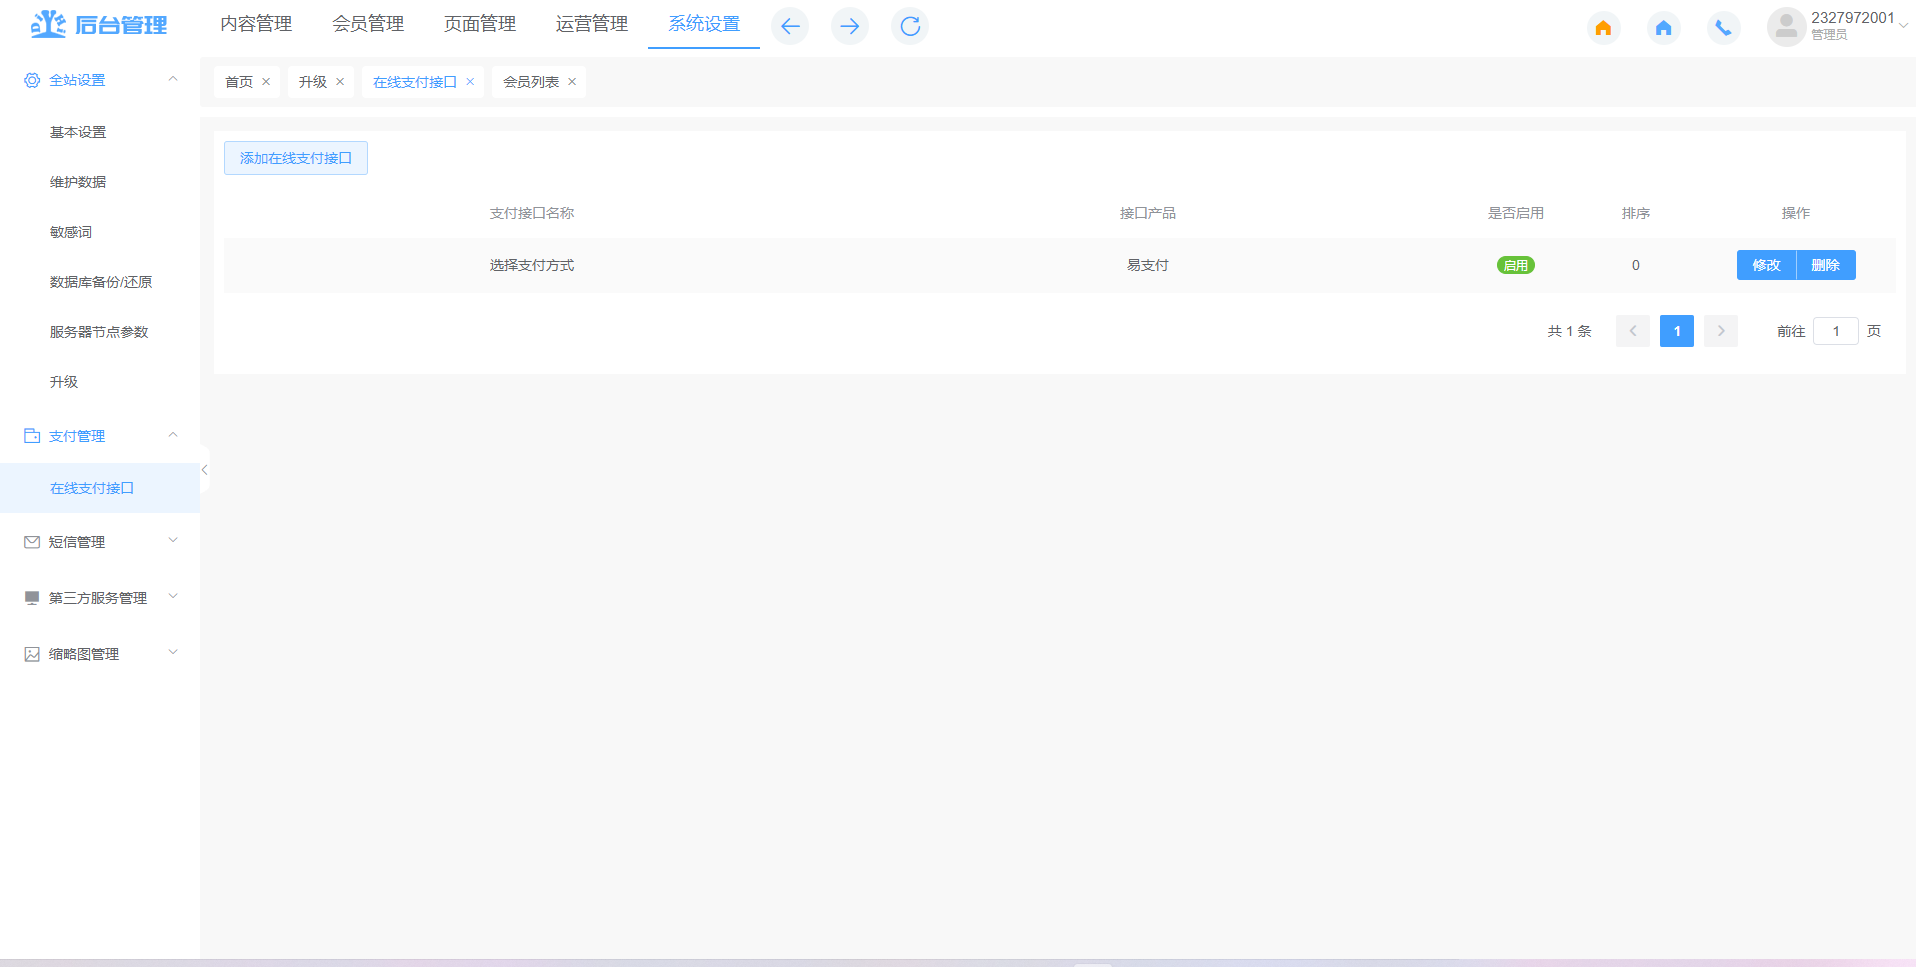The height and width of the screenshot is (967, 1916).
Task: Click the user avatar icon
Action: pos(1786,27)
